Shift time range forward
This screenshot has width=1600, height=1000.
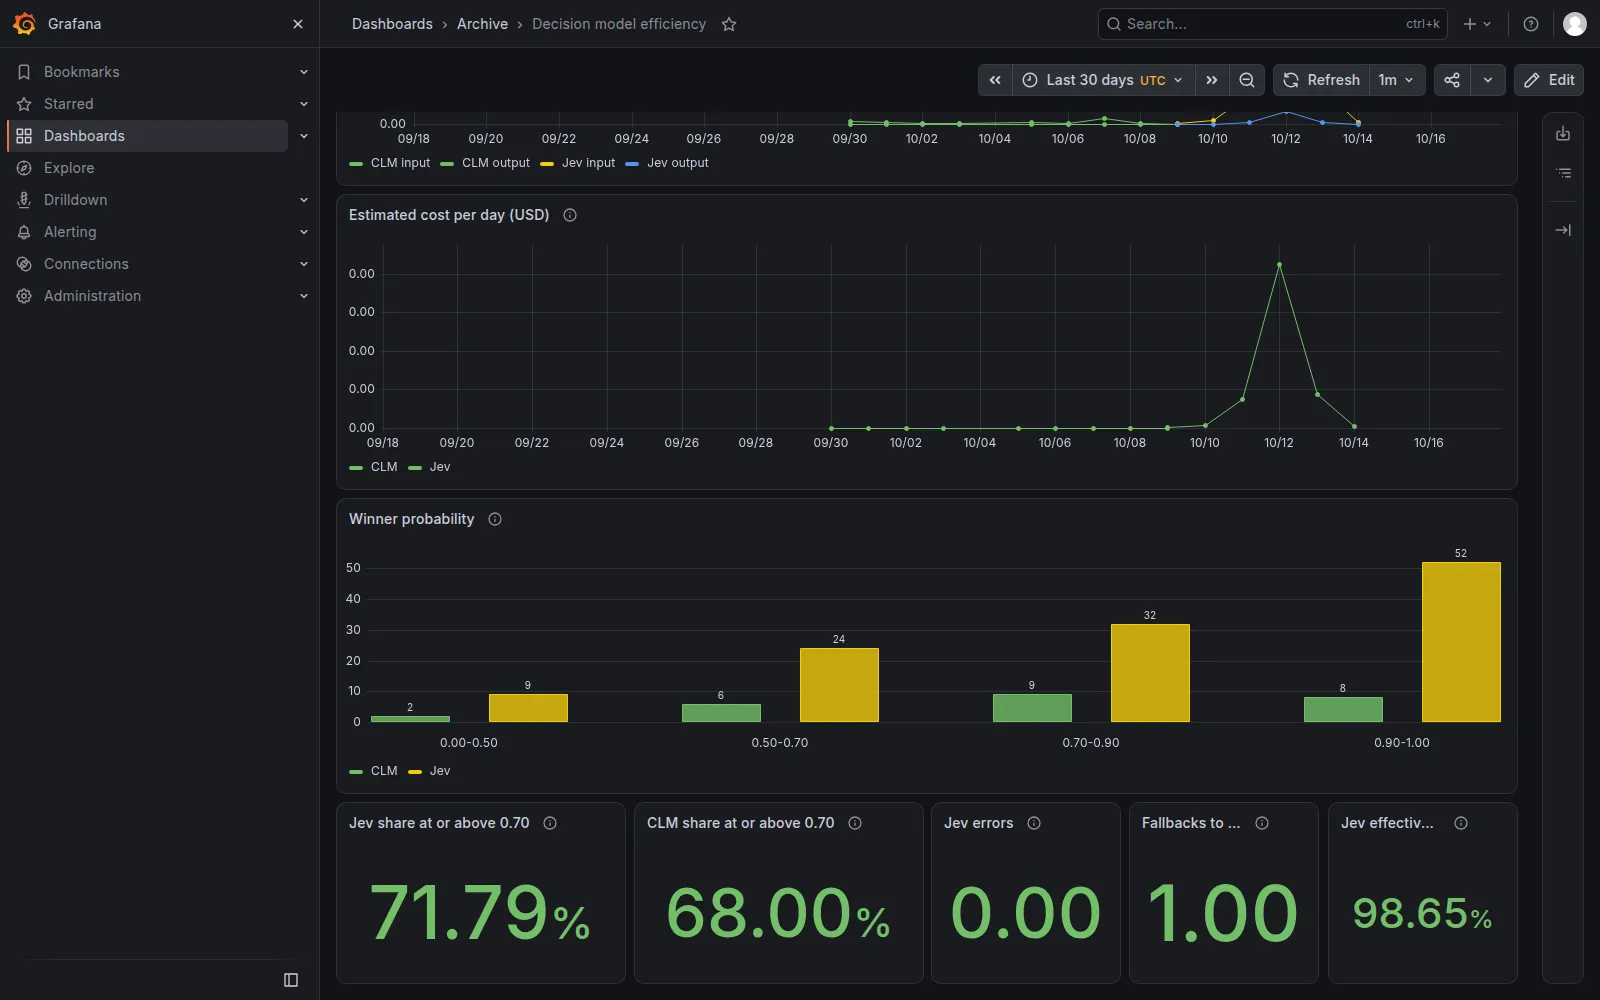pyautogui.click(x=1212, y=80)
